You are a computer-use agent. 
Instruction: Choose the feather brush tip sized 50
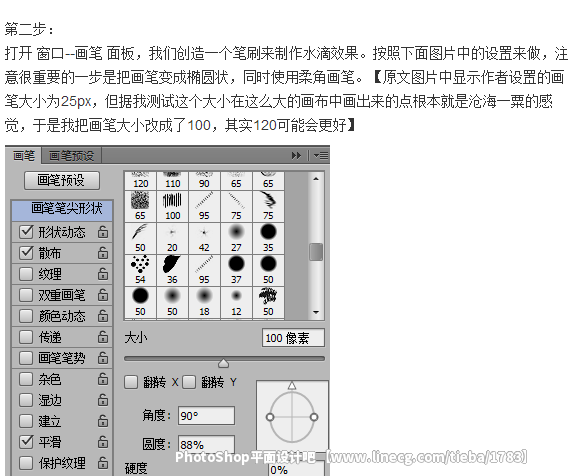[141, 238]
